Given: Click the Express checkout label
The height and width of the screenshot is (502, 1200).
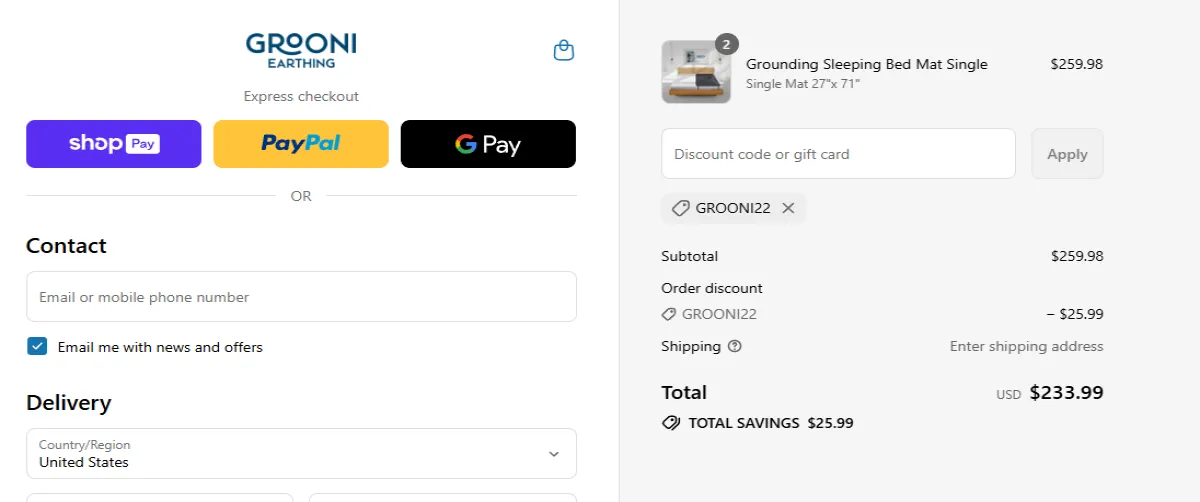Looking at the screenshot, I should coord(301,97).
